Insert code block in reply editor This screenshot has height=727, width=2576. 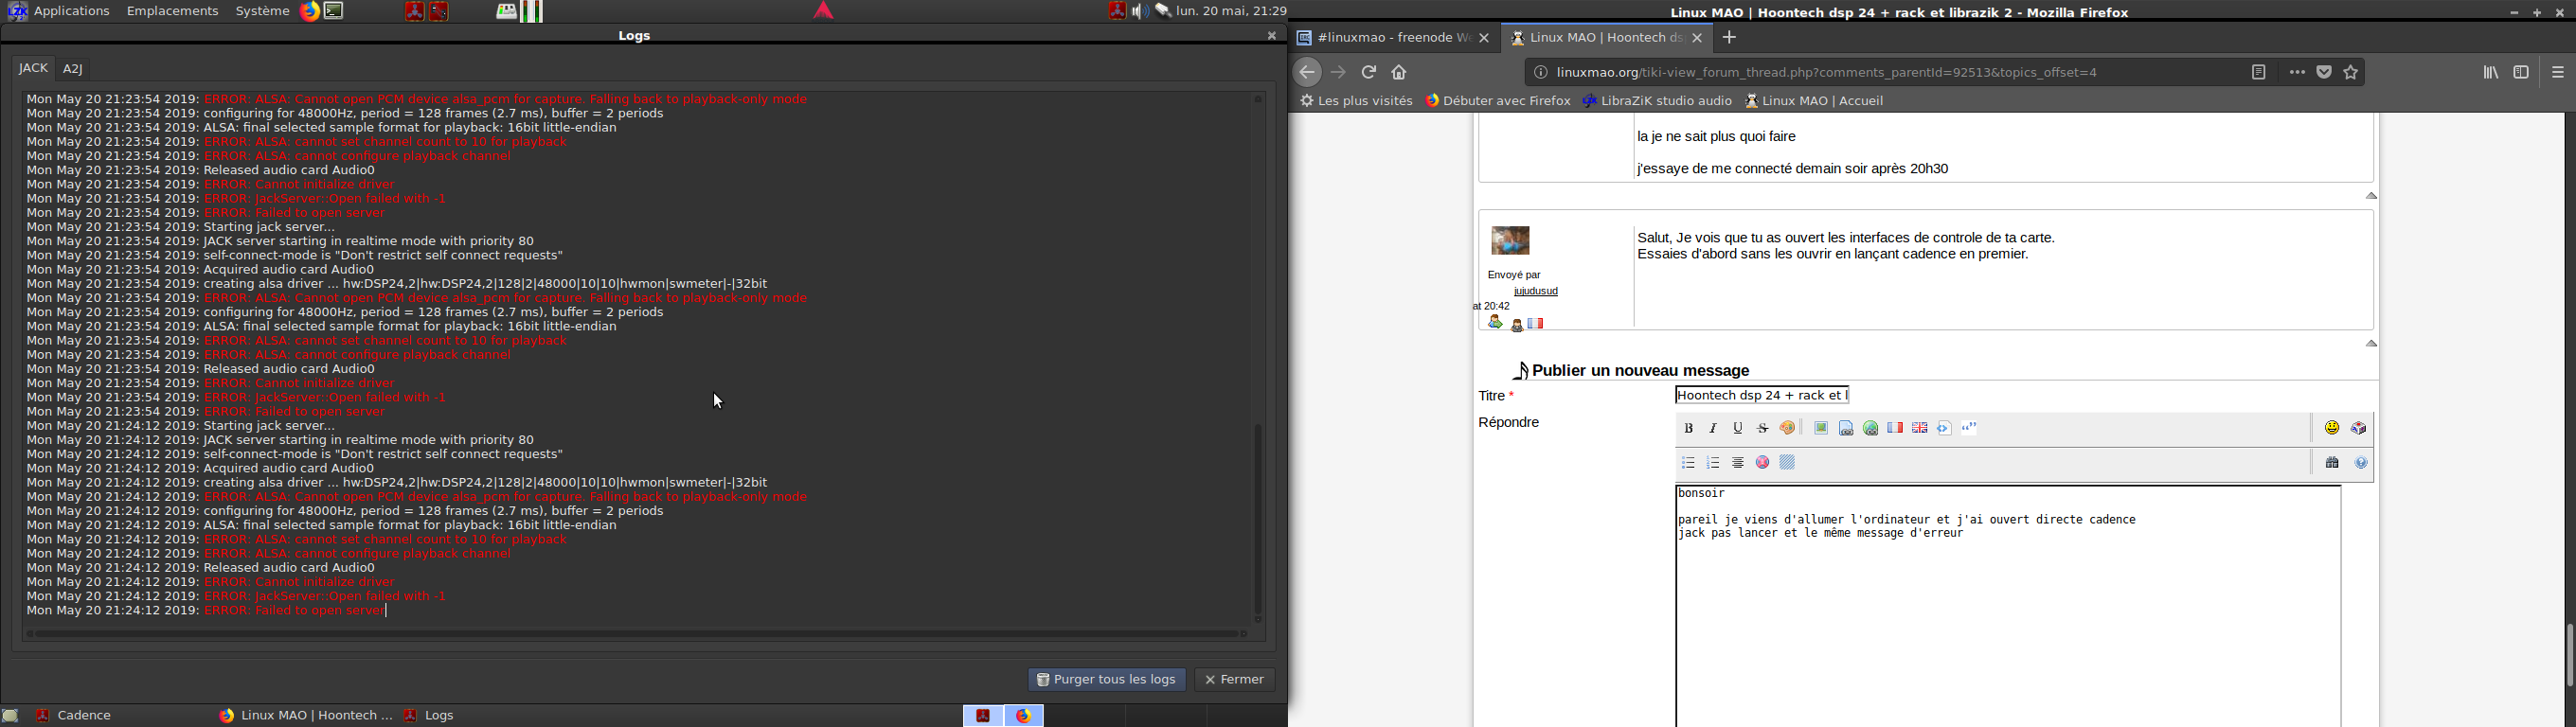tap(1945, 428)
